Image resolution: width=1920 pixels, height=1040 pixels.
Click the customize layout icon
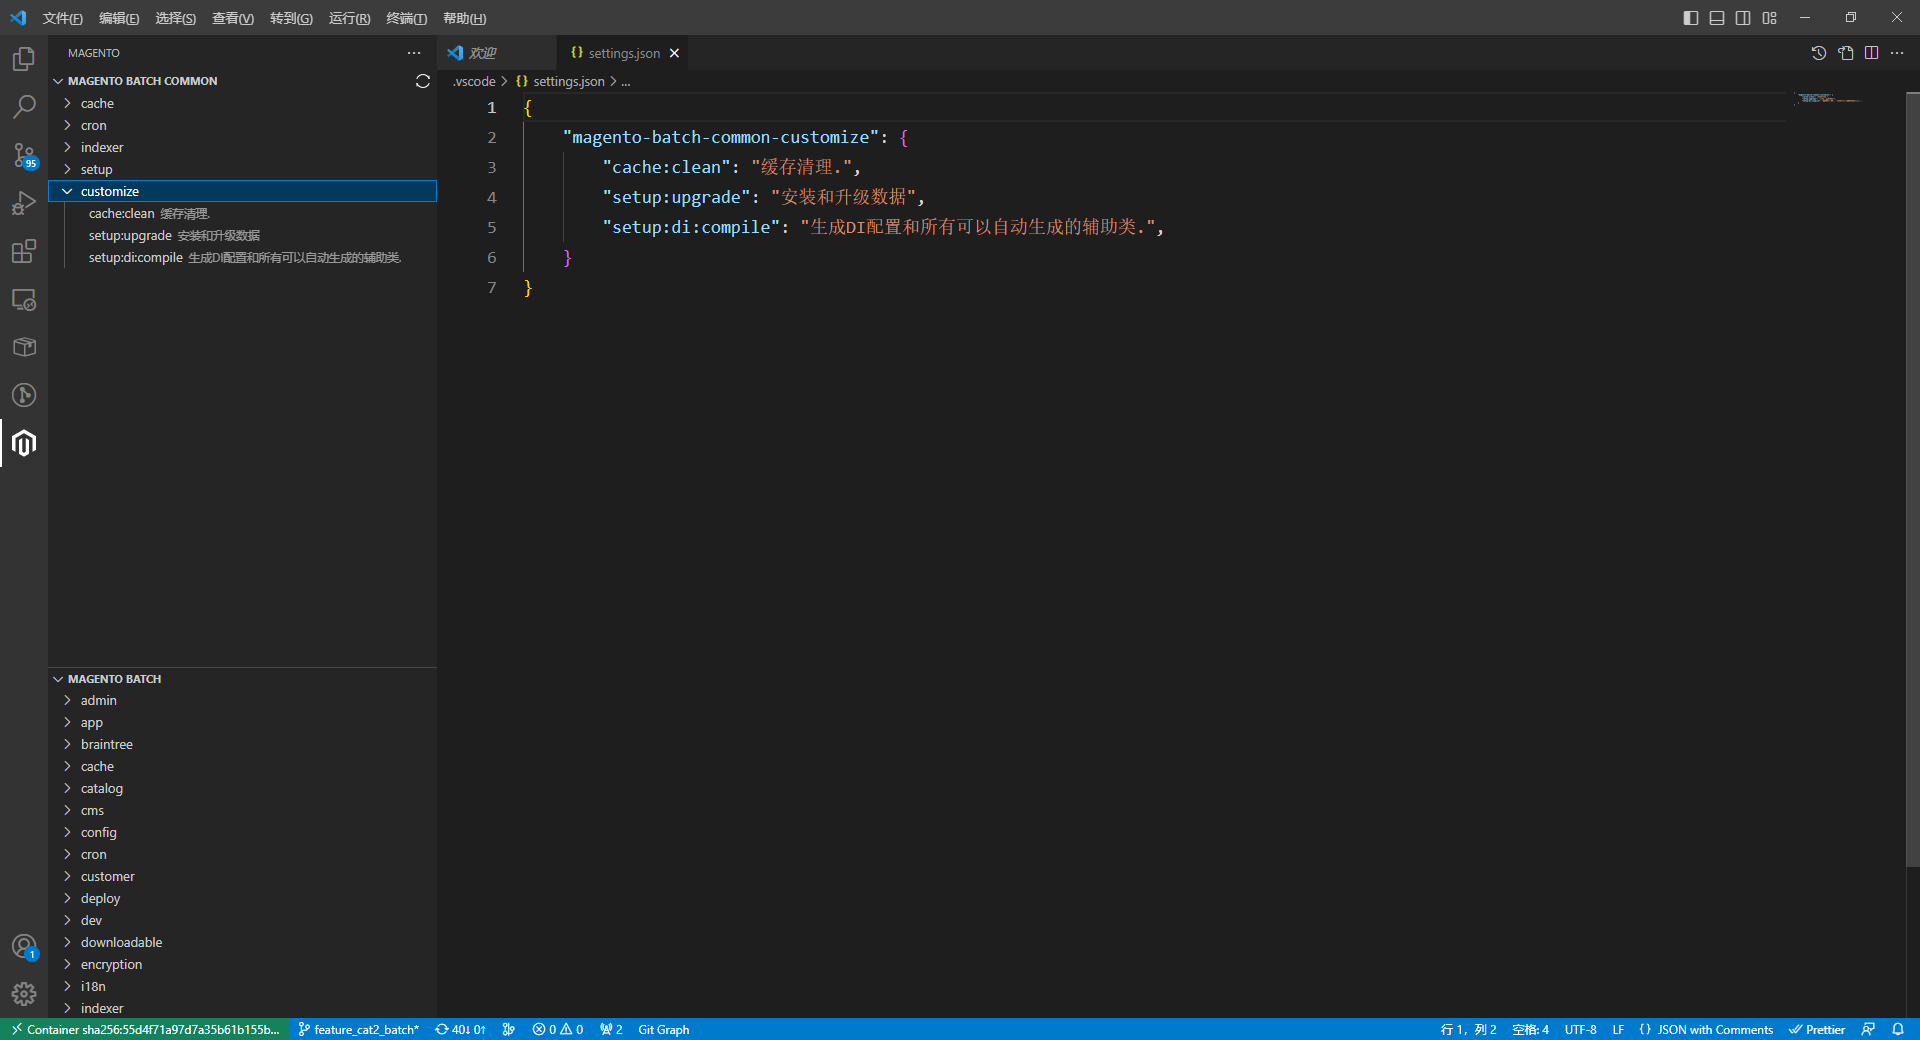click(1770, 18)
